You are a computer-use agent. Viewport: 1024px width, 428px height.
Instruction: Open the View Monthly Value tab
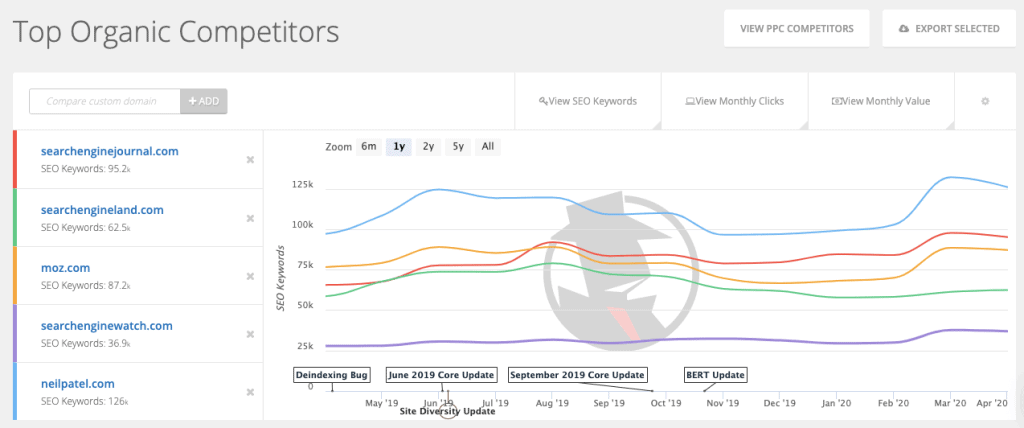point(881,101)
